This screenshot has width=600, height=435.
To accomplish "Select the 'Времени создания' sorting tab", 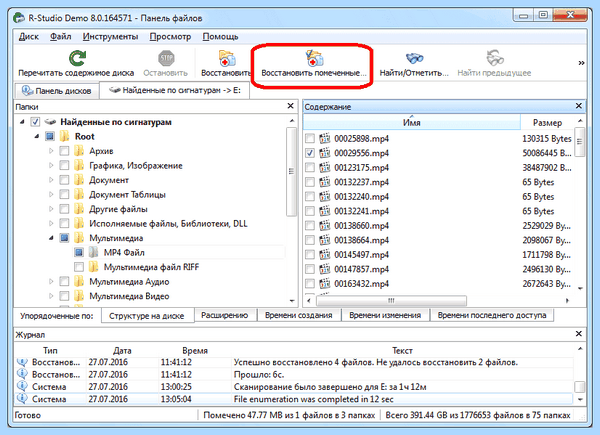I will pos(298,315).
